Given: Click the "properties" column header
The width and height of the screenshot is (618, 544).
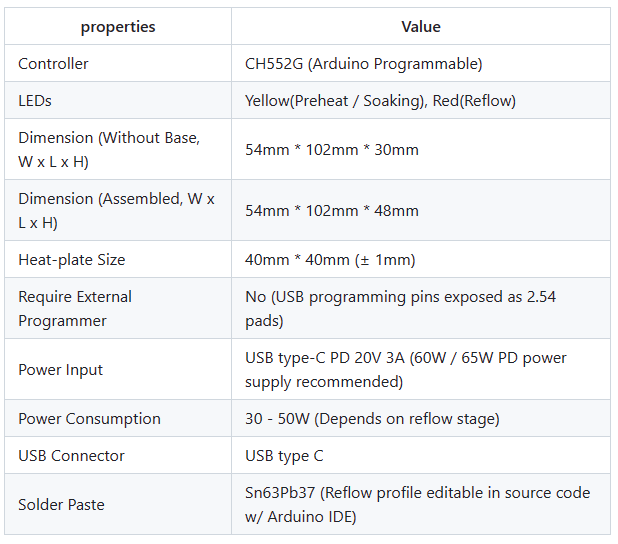Looking at the screenshot, I should tap(118, 27).
